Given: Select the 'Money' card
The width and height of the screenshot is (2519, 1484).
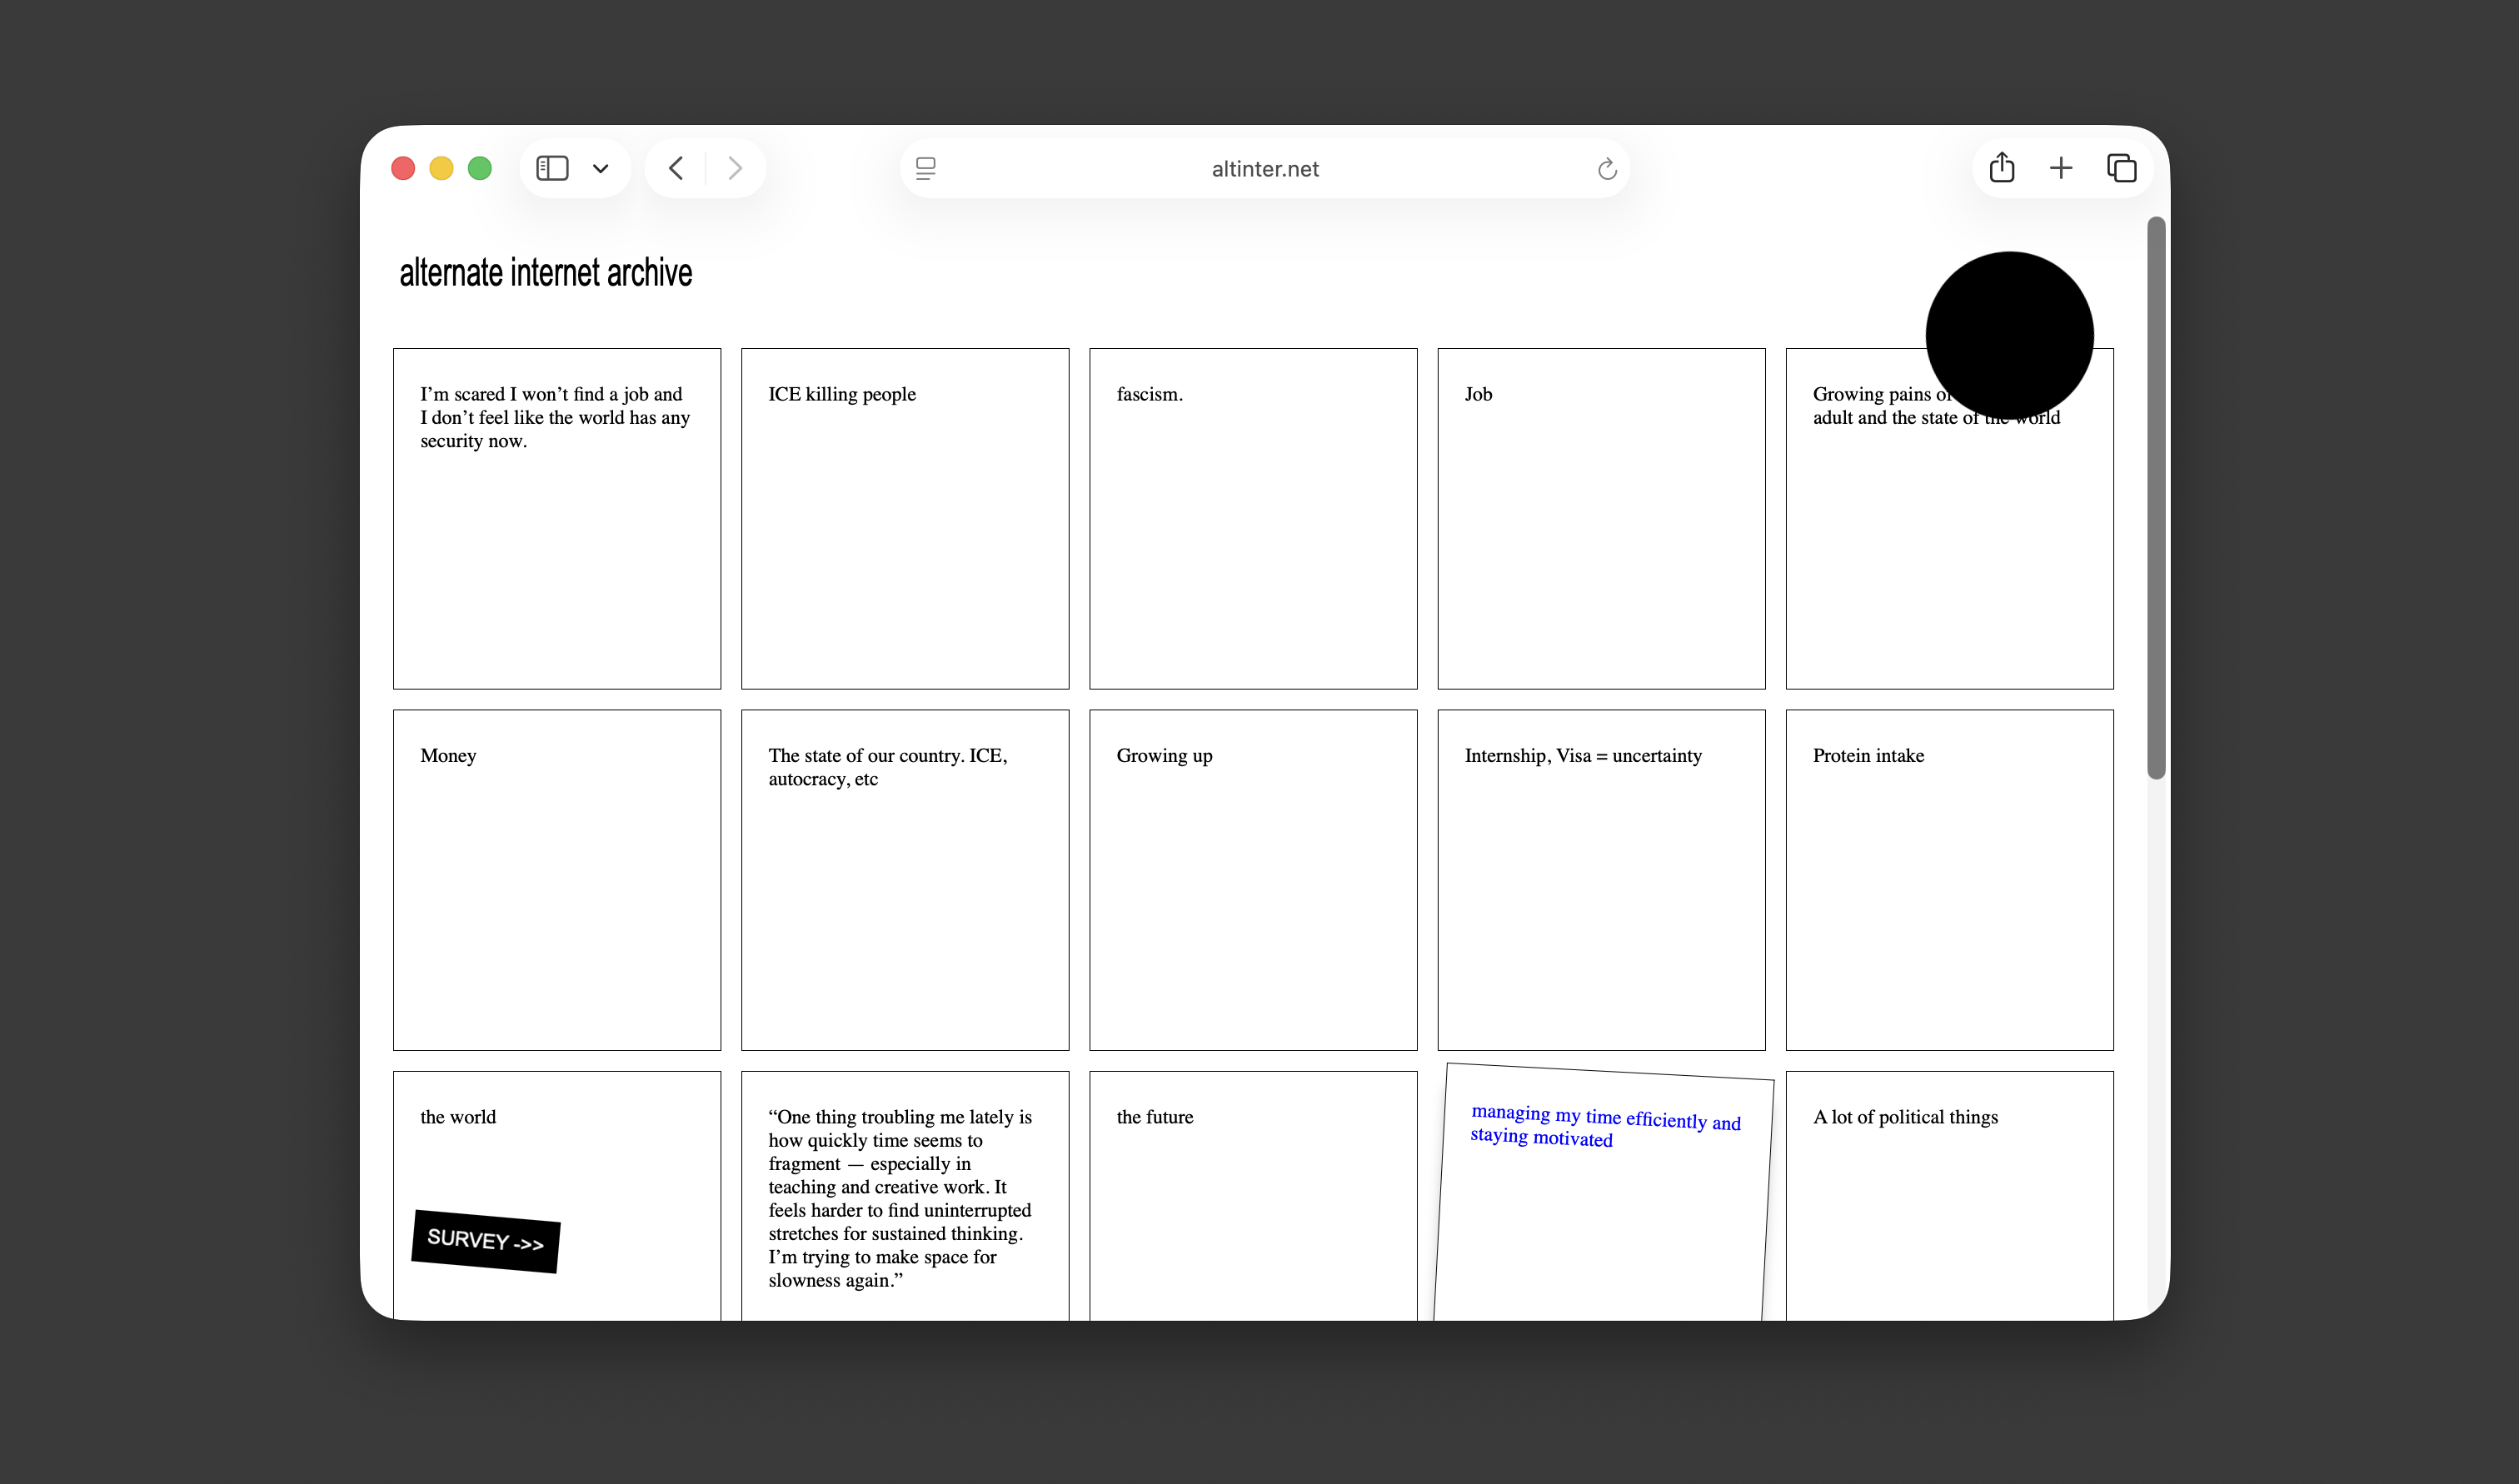Looking at the screenshot, I should point(557,880).
